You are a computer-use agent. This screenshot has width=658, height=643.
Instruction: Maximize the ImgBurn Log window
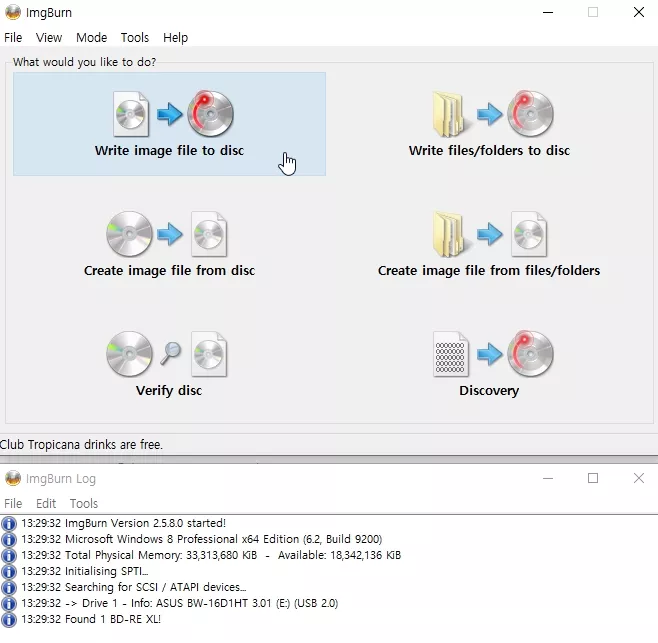(593, 478)
